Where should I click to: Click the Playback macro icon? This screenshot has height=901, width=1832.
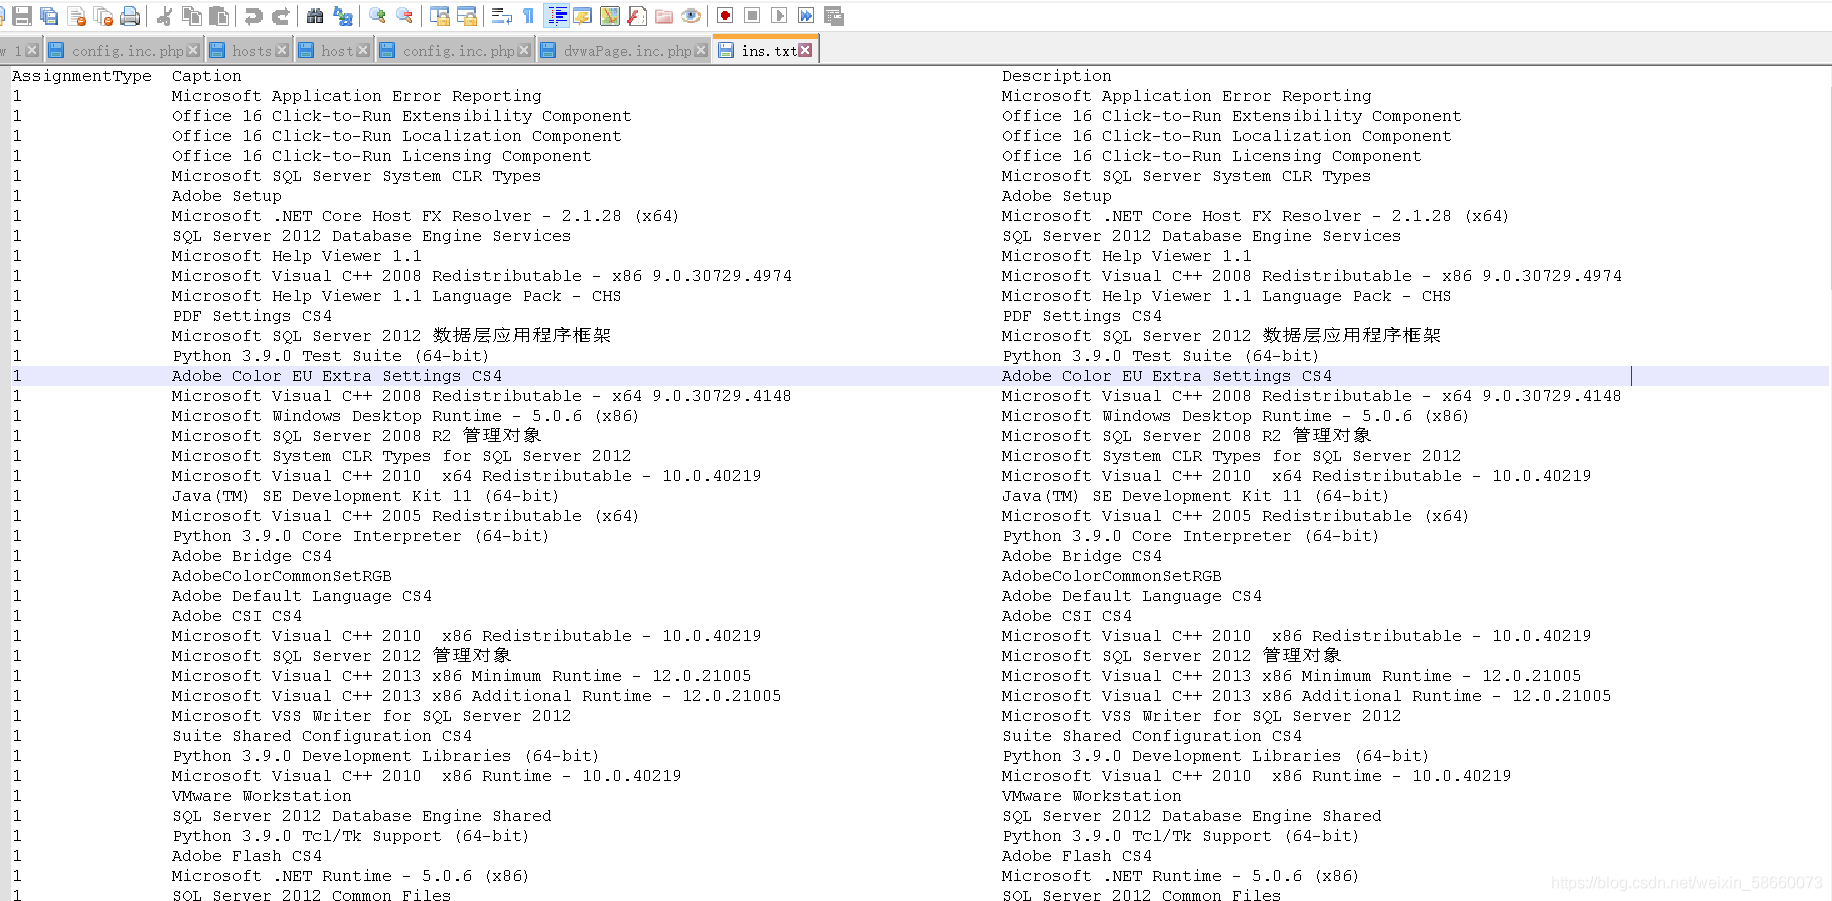tap(779, 16)
